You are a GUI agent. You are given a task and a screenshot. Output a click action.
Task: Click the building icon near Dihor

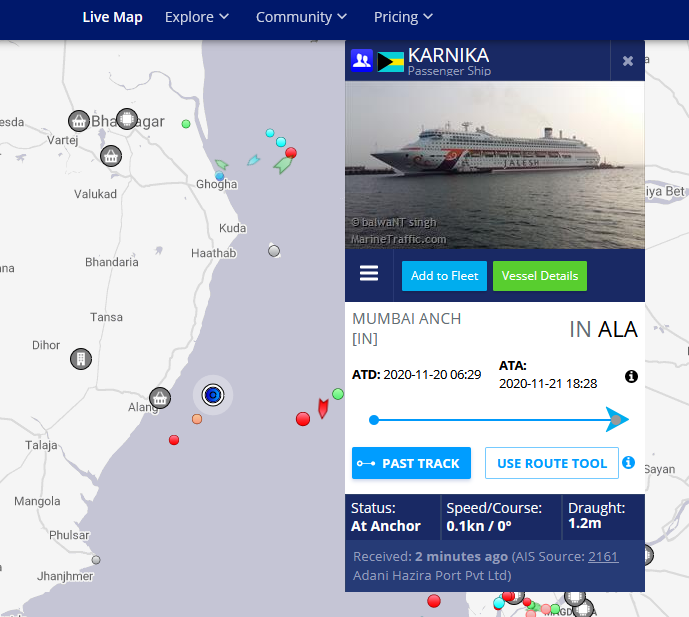81,359
